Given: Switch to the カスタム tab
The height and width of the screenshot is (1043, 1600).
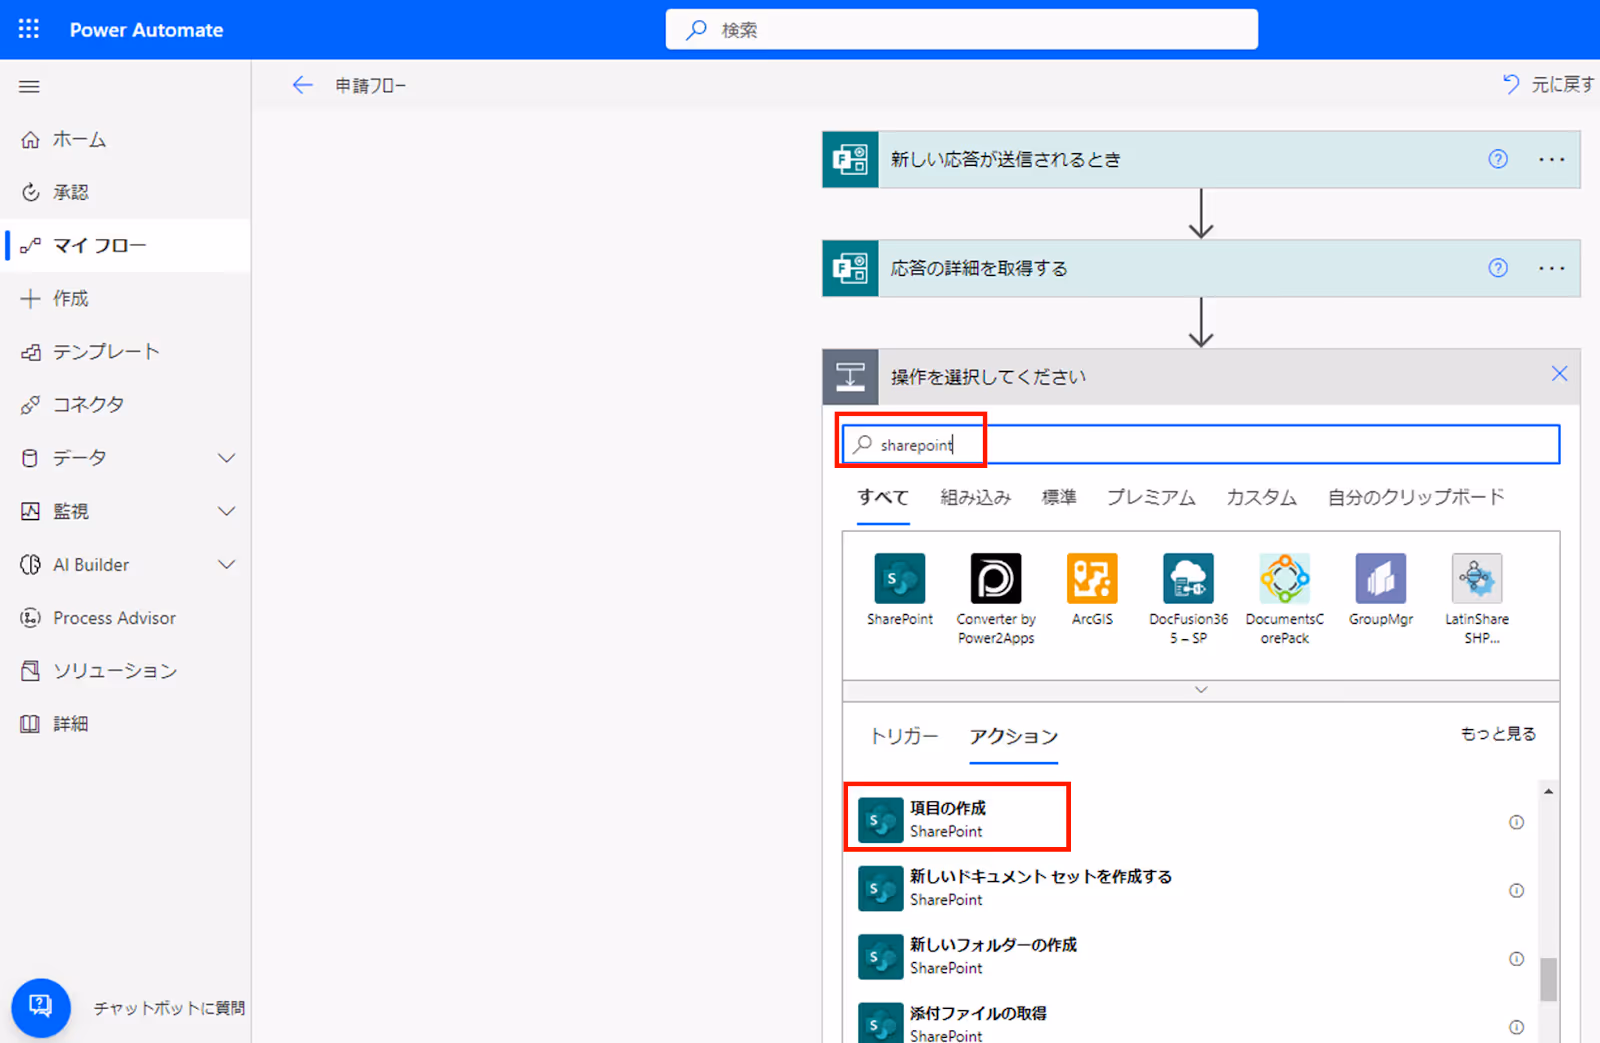Looking at the screenshot, I should click(x=1261, y=497).
